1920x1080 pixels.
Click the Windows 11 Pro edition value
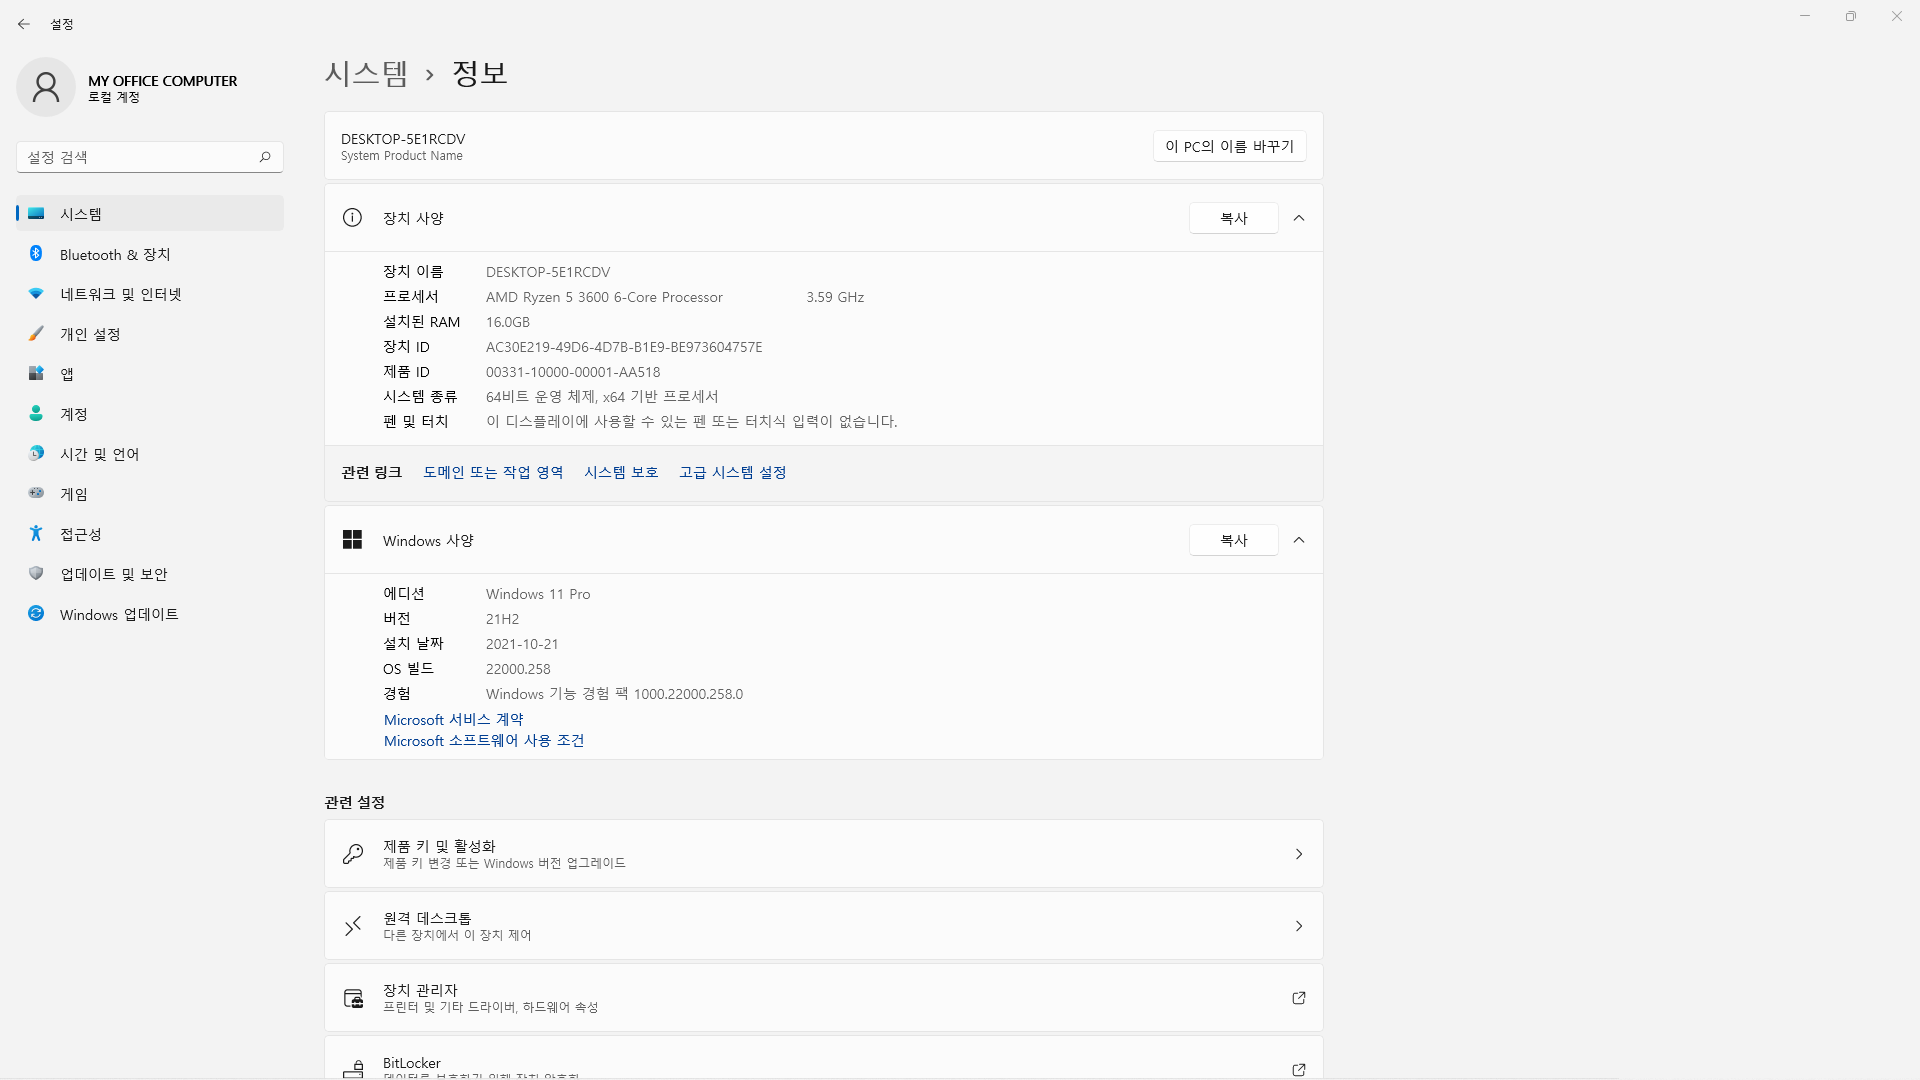(538, 594)
